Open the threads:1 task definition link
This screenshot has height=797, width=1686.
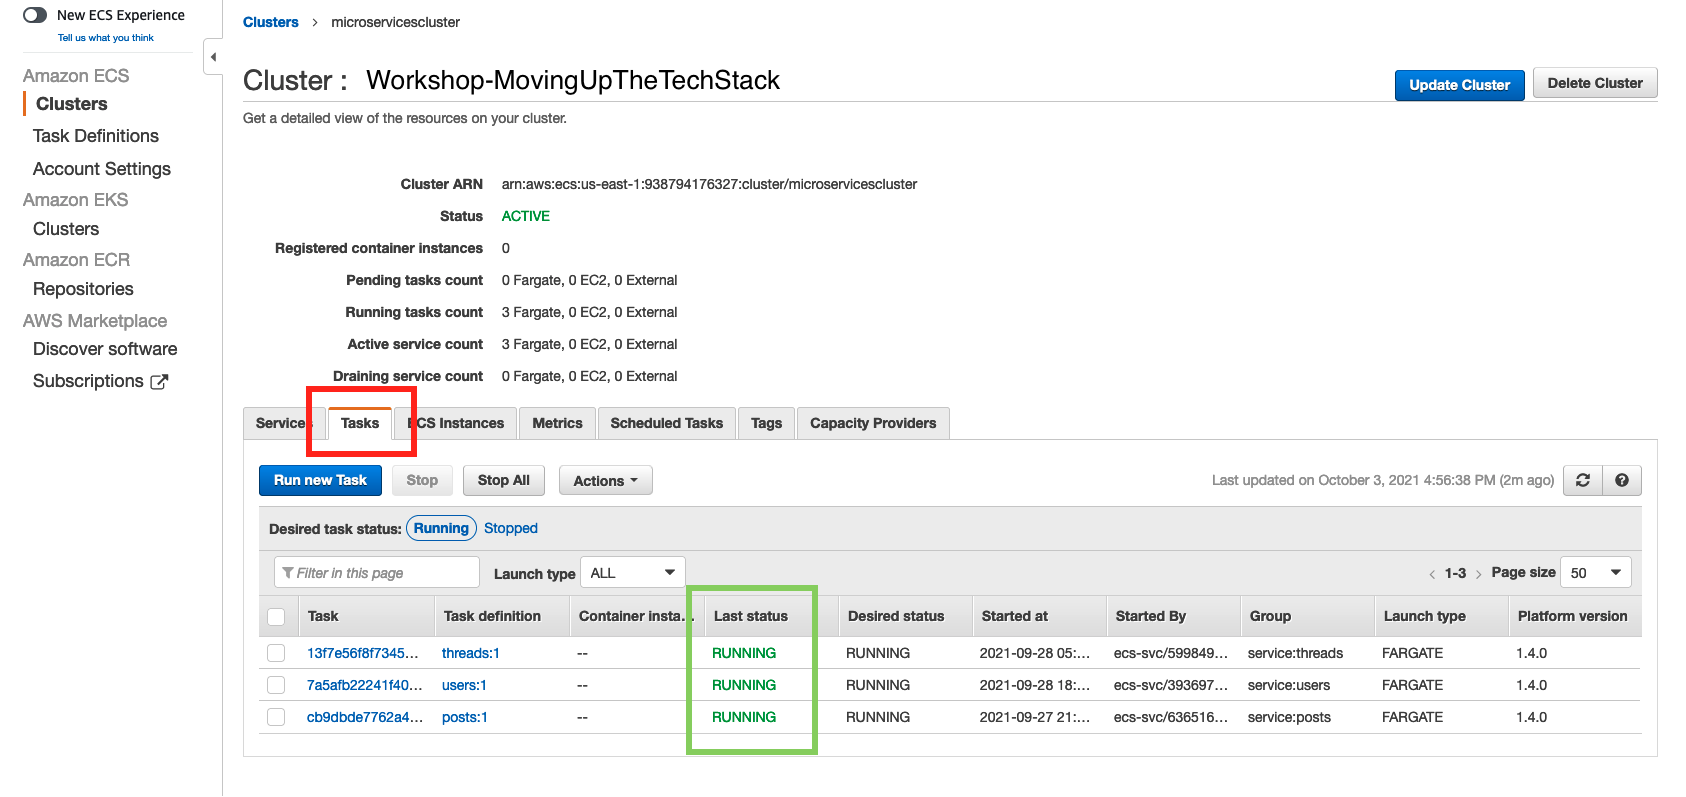[471, 653]
